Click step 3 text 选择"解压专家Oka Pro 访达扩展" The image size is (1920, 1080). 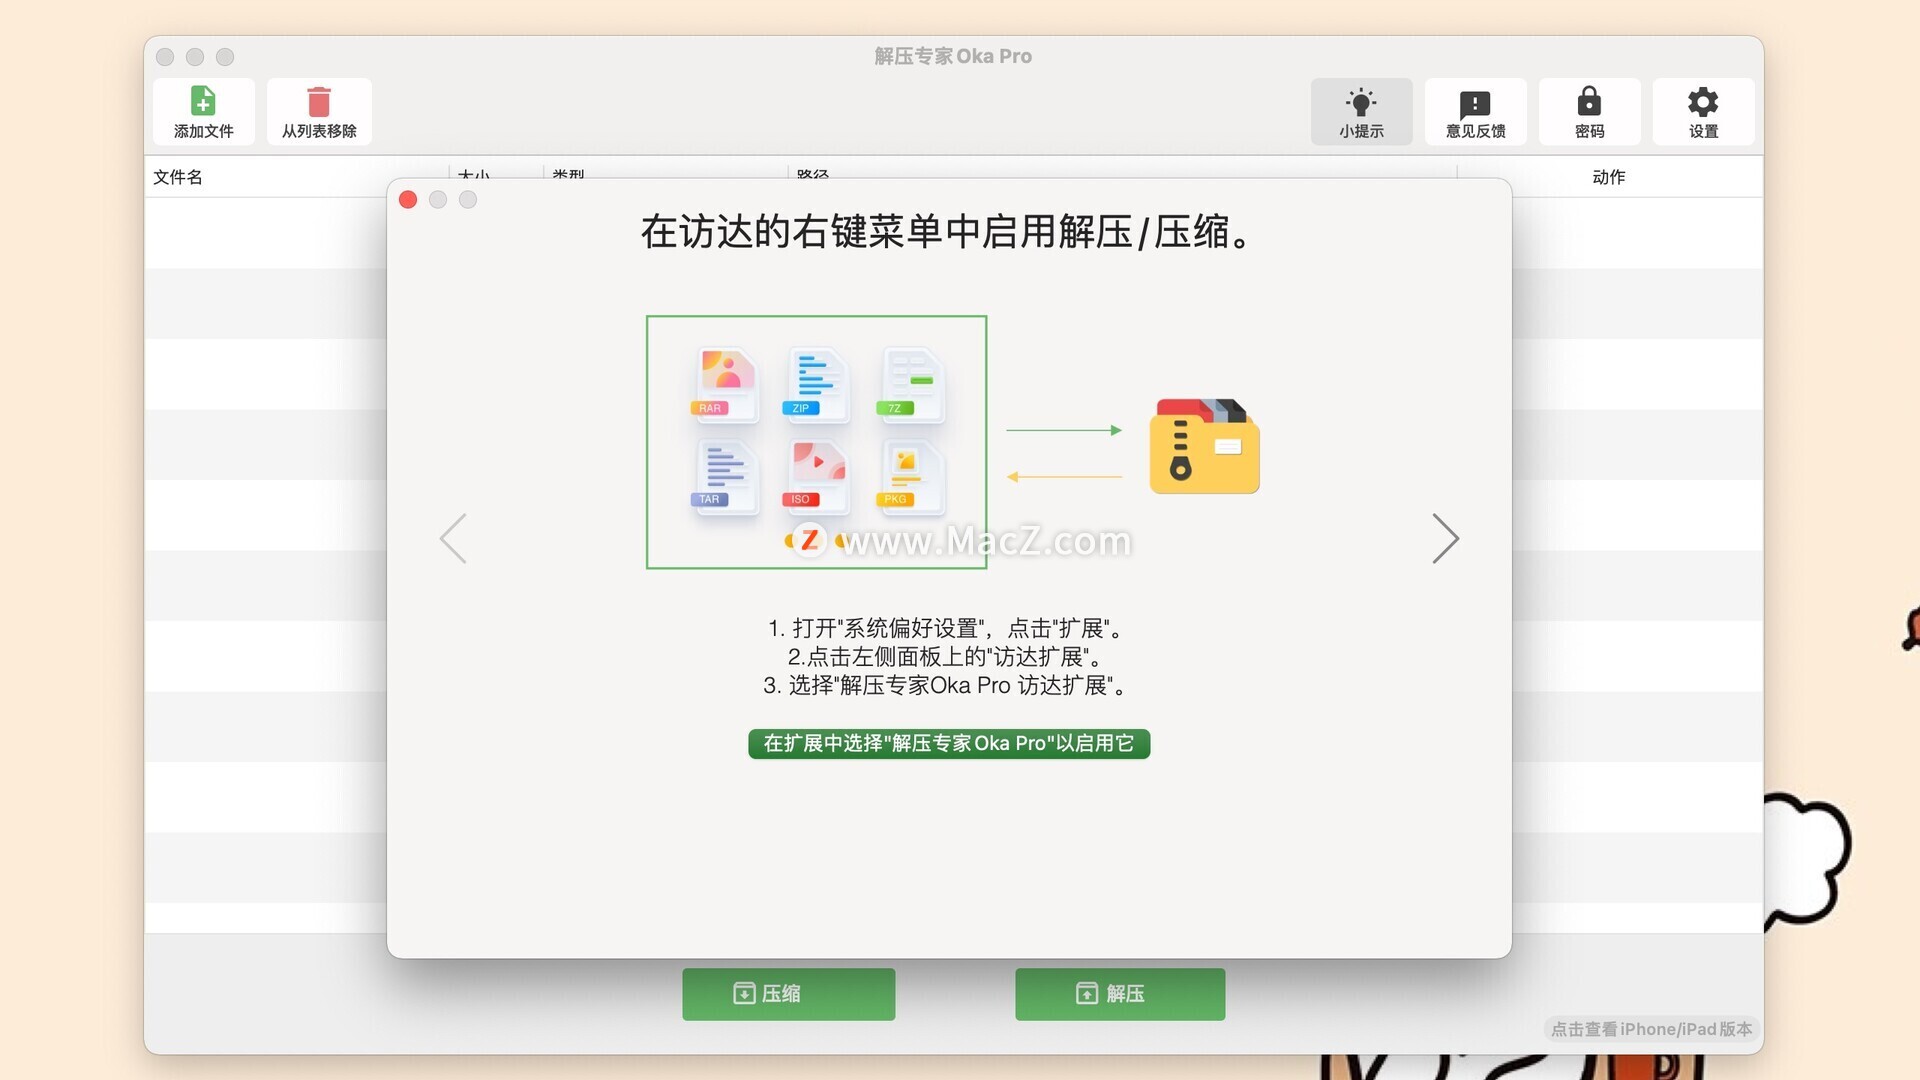pyautogui.click(x=947, y=685)
